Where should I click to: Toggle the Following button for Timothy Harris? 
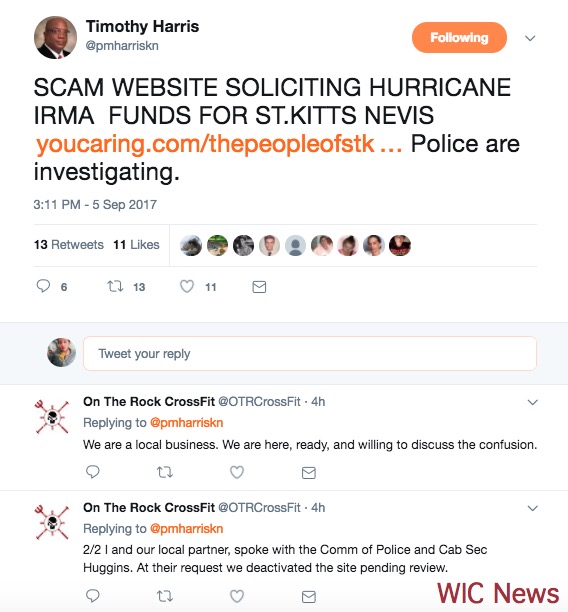(459, 37)
